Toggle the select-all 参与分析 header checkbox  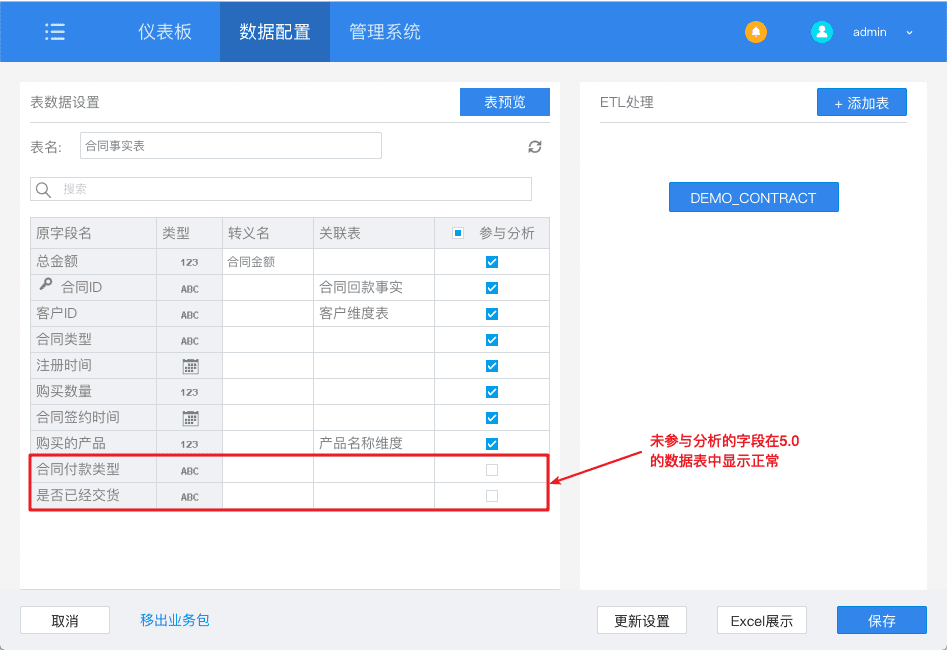[458, 233]
